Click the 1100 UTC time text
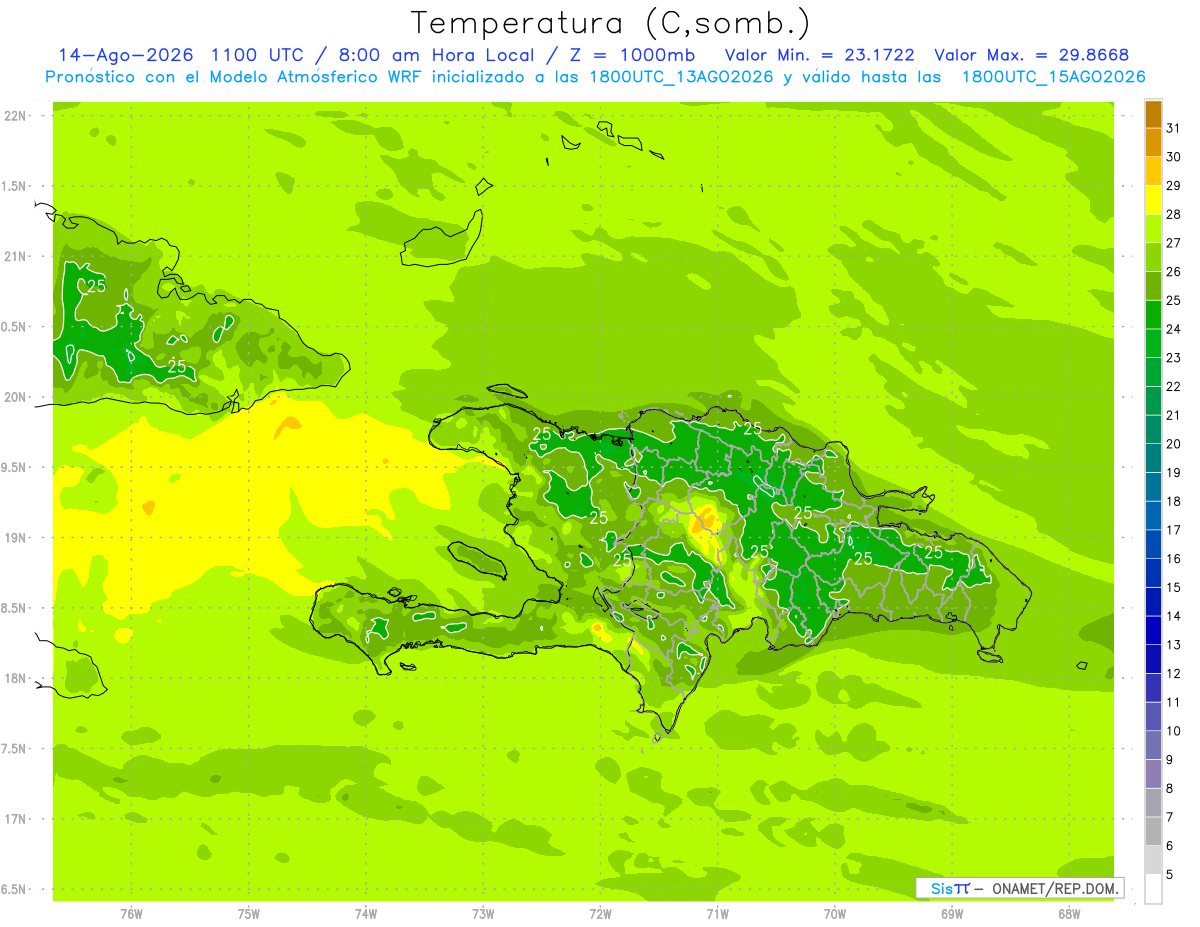This screenshot has height=927, width=1200. click(x=257, y=55)
